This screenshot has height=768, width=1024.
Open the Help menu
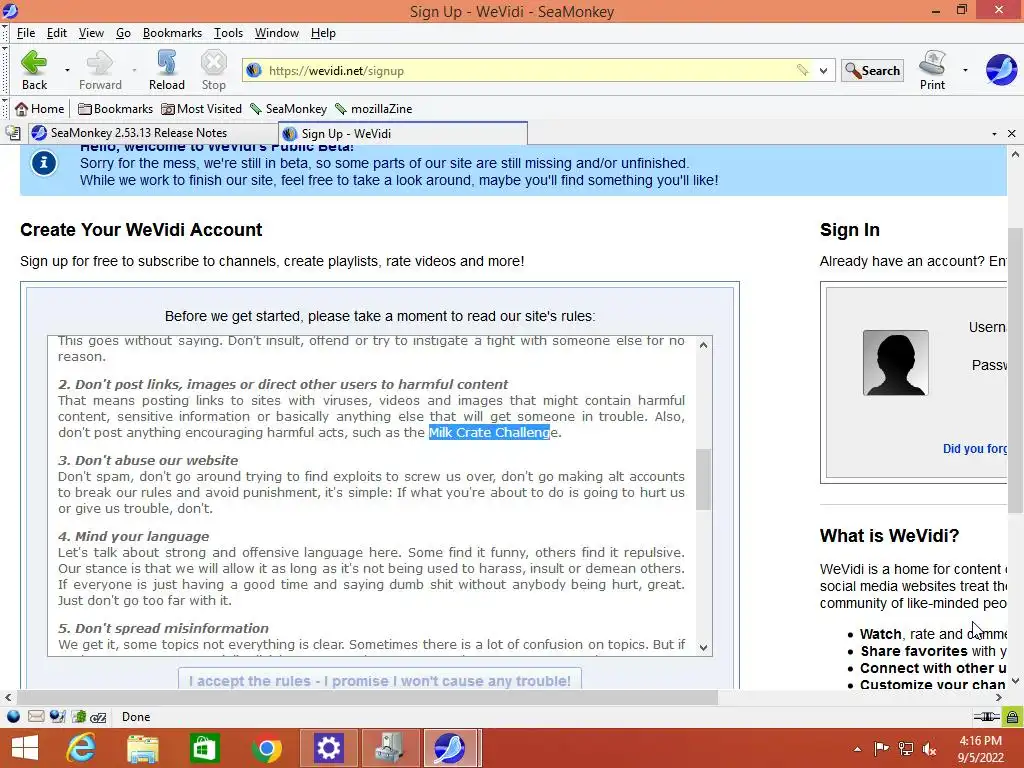pos(323,33)
